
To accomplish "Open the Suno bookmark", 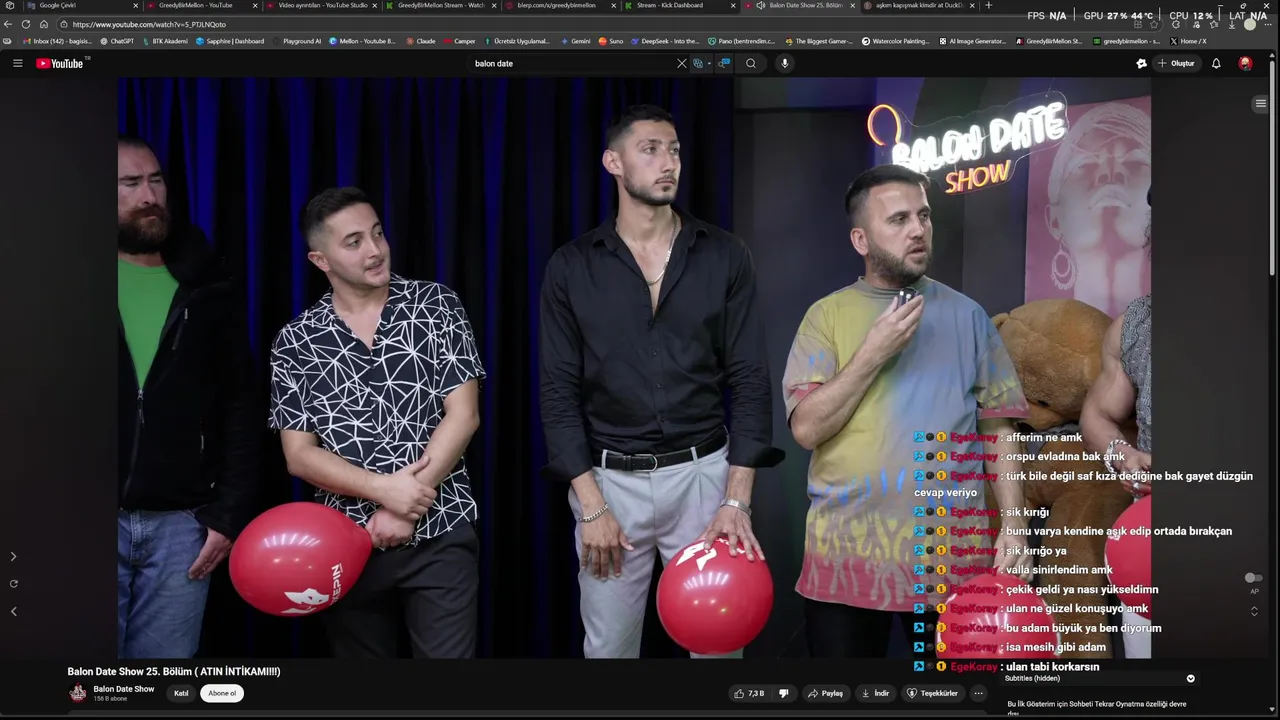I will point(611,41).
